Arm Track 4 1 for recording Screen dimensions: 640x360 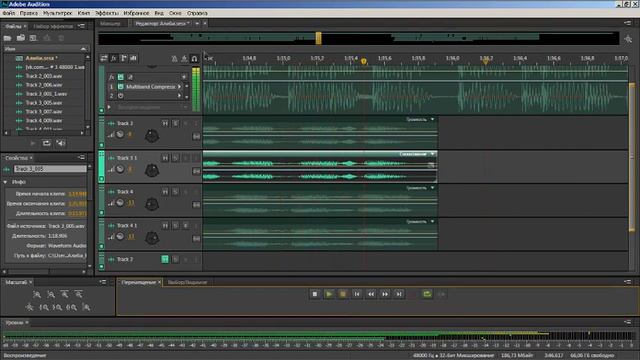pyautogui.click(x=185, y=225)
